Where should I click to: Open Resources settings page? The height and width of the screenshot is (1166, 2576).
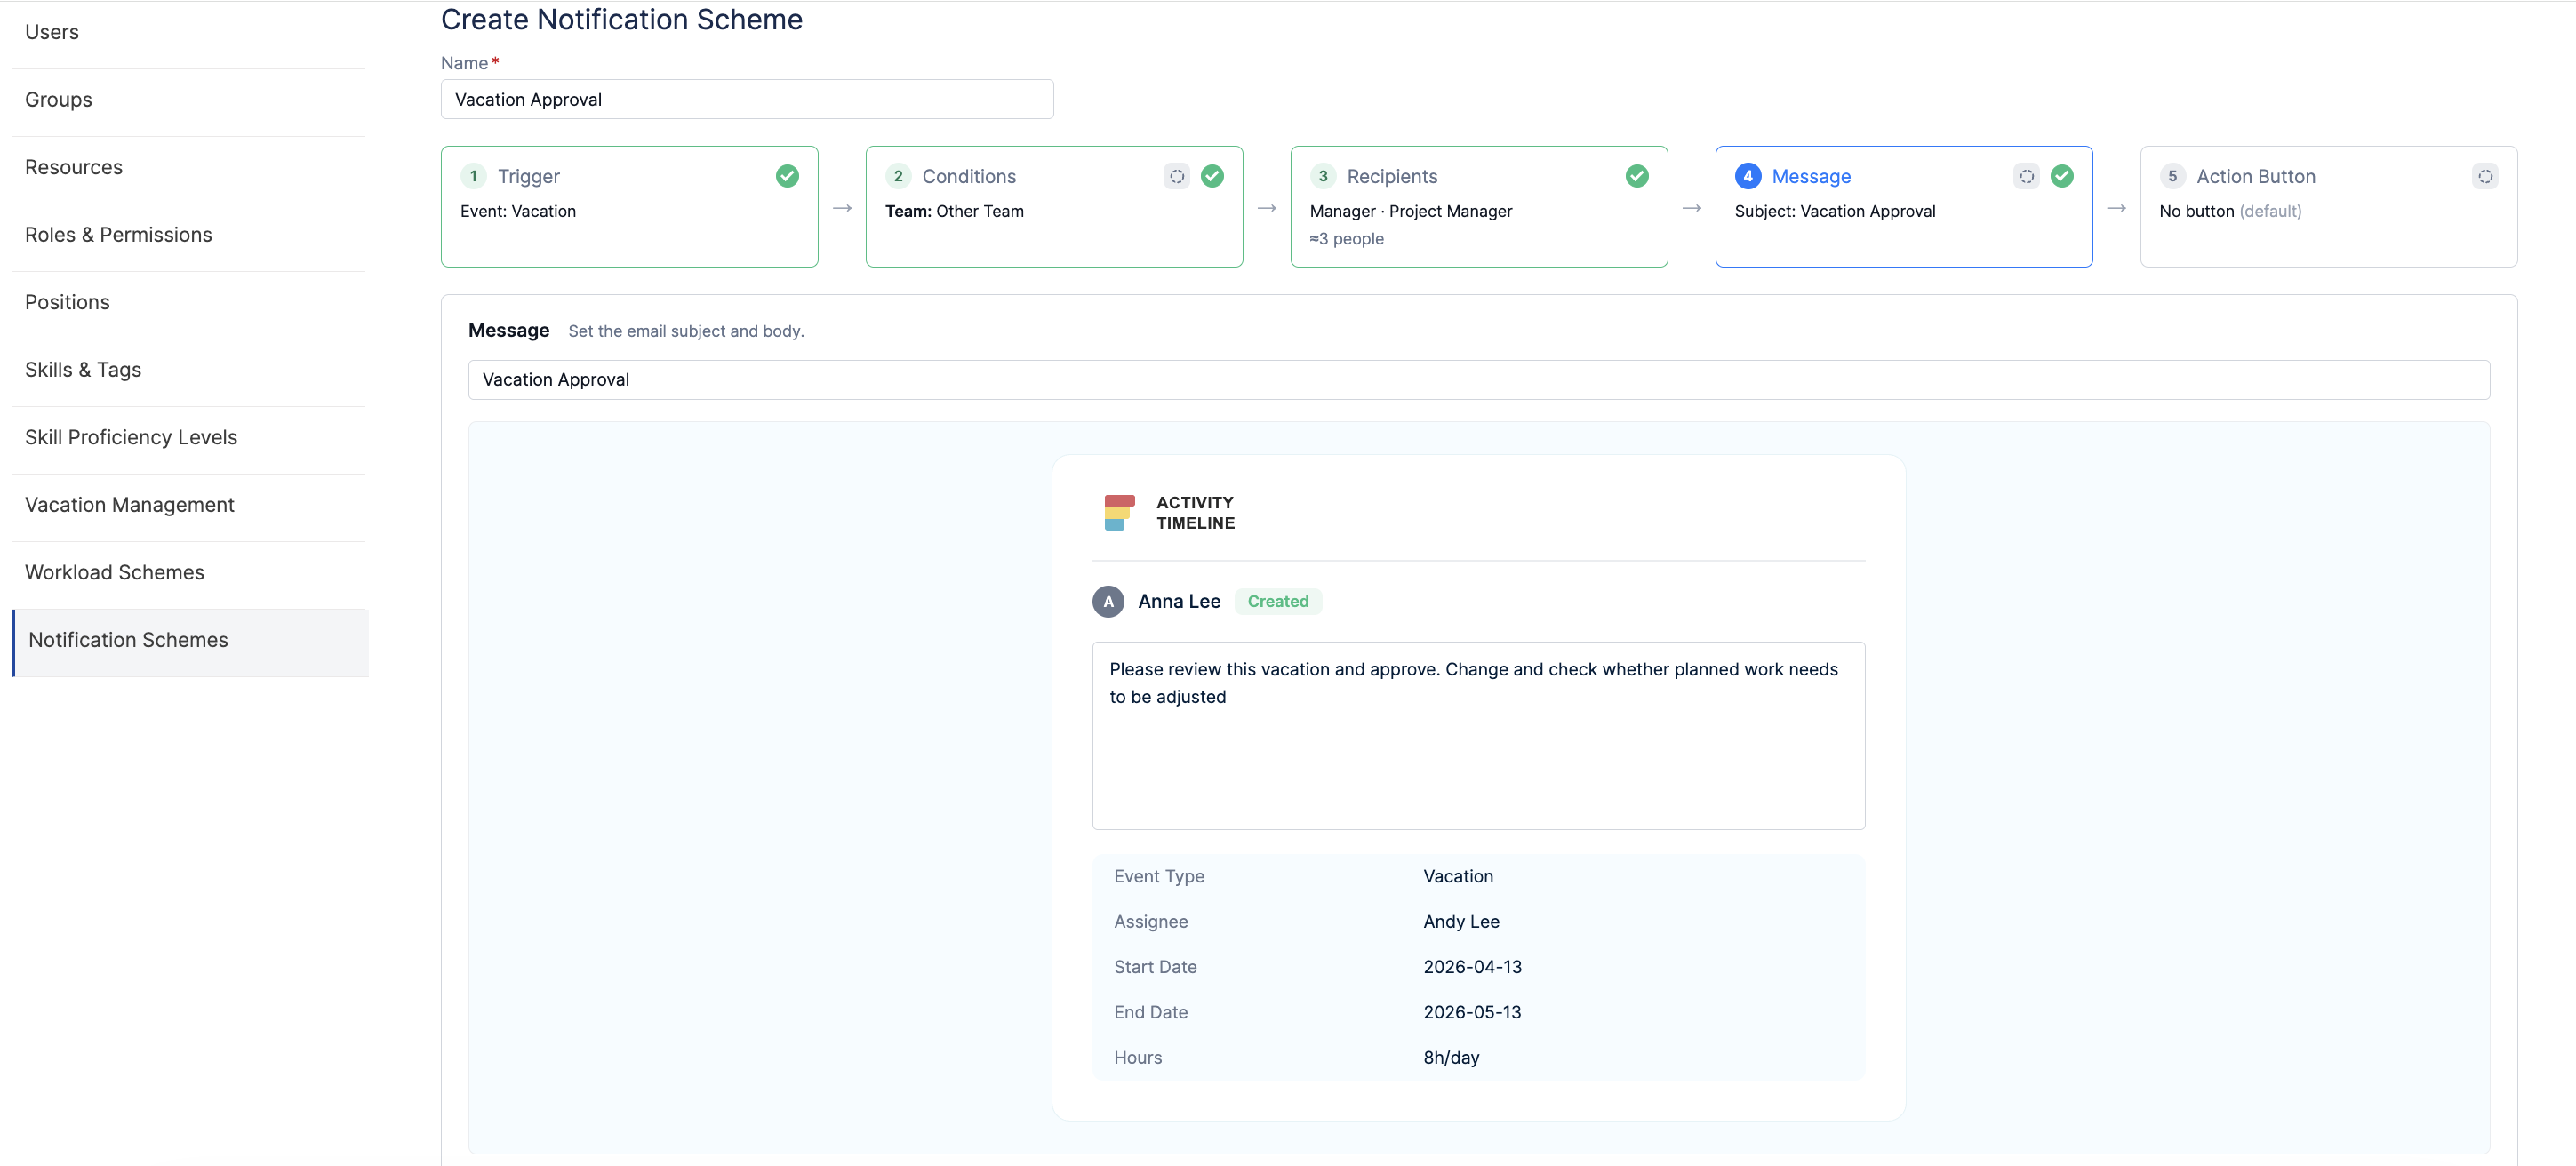[x=189, y=167]
